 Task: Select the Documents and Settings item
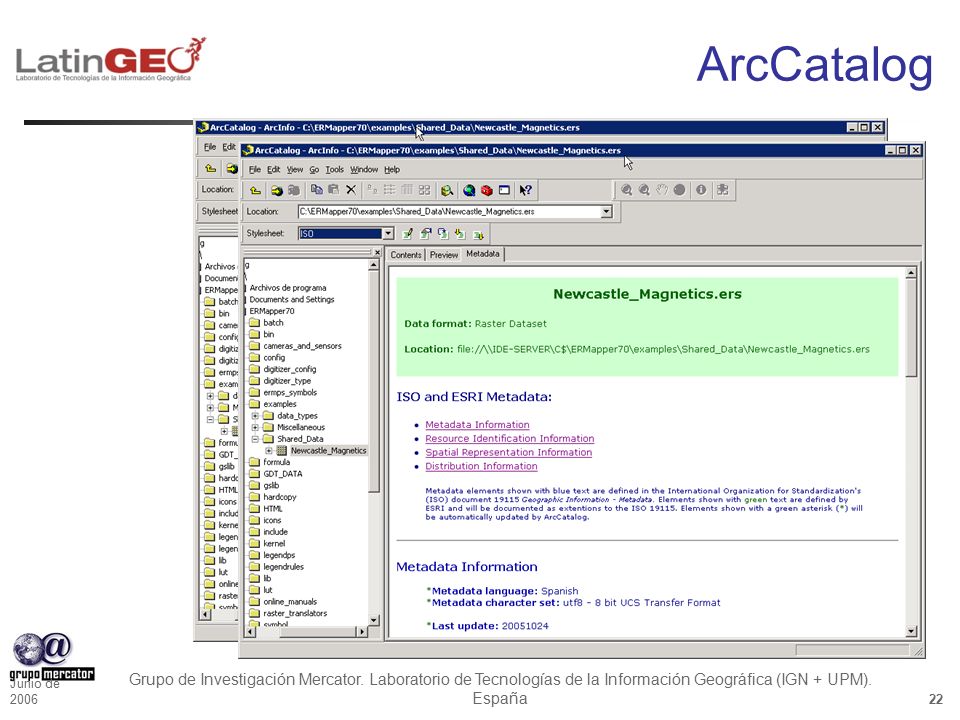[x=291, y=299]
